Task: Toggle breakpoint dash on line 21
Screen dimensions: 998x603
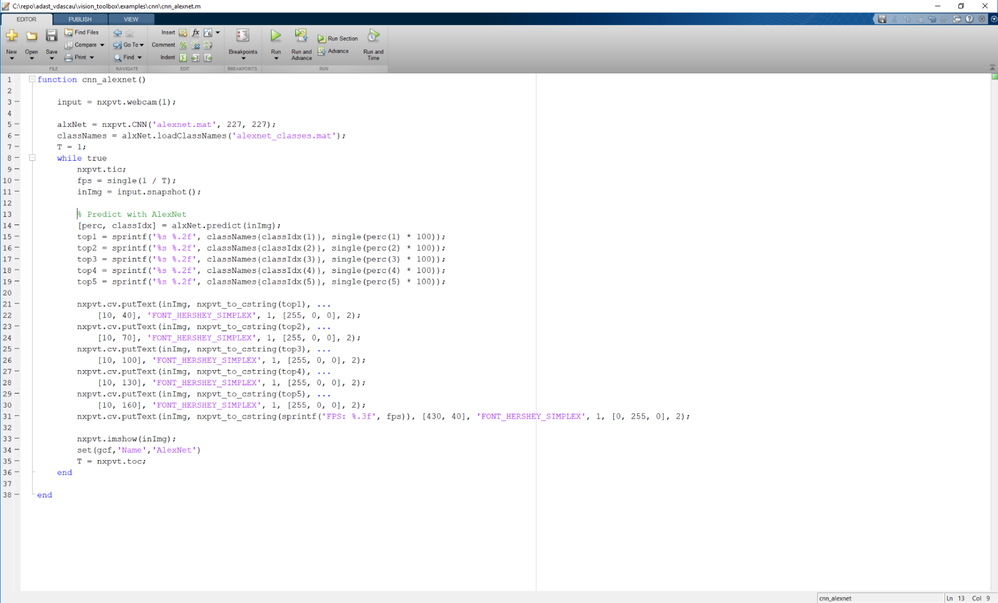Action: coord(17,304)
